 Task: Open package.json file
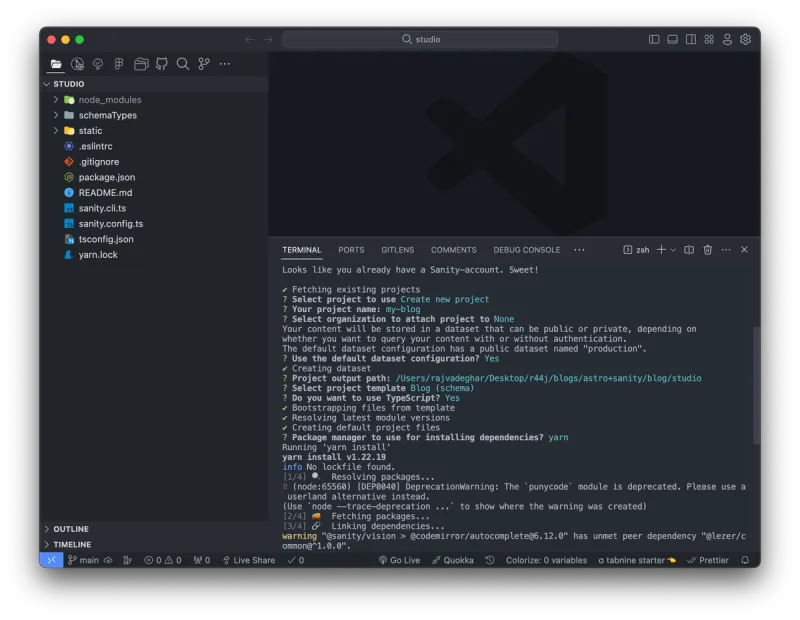click(156, 177)
